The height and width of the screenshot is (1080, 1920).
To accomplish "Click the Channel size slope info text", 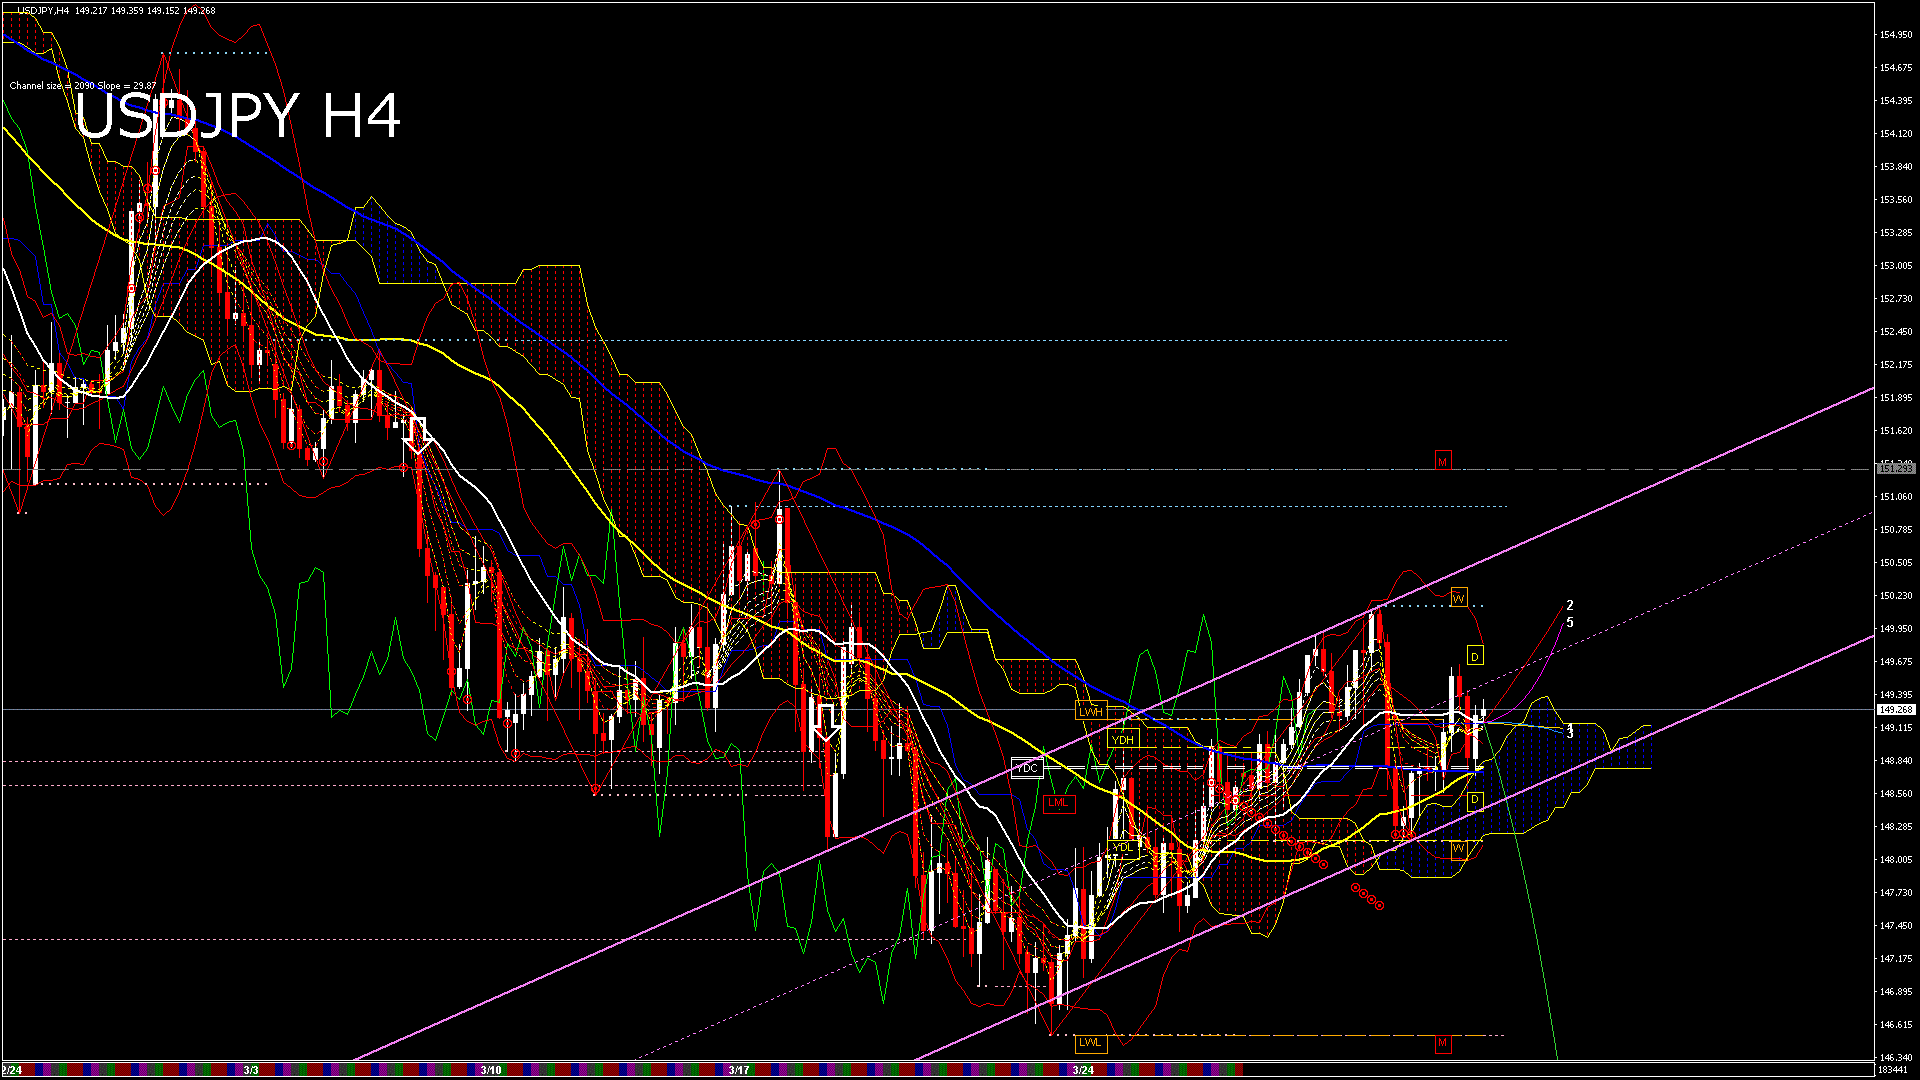I will (x=83, y=86).
